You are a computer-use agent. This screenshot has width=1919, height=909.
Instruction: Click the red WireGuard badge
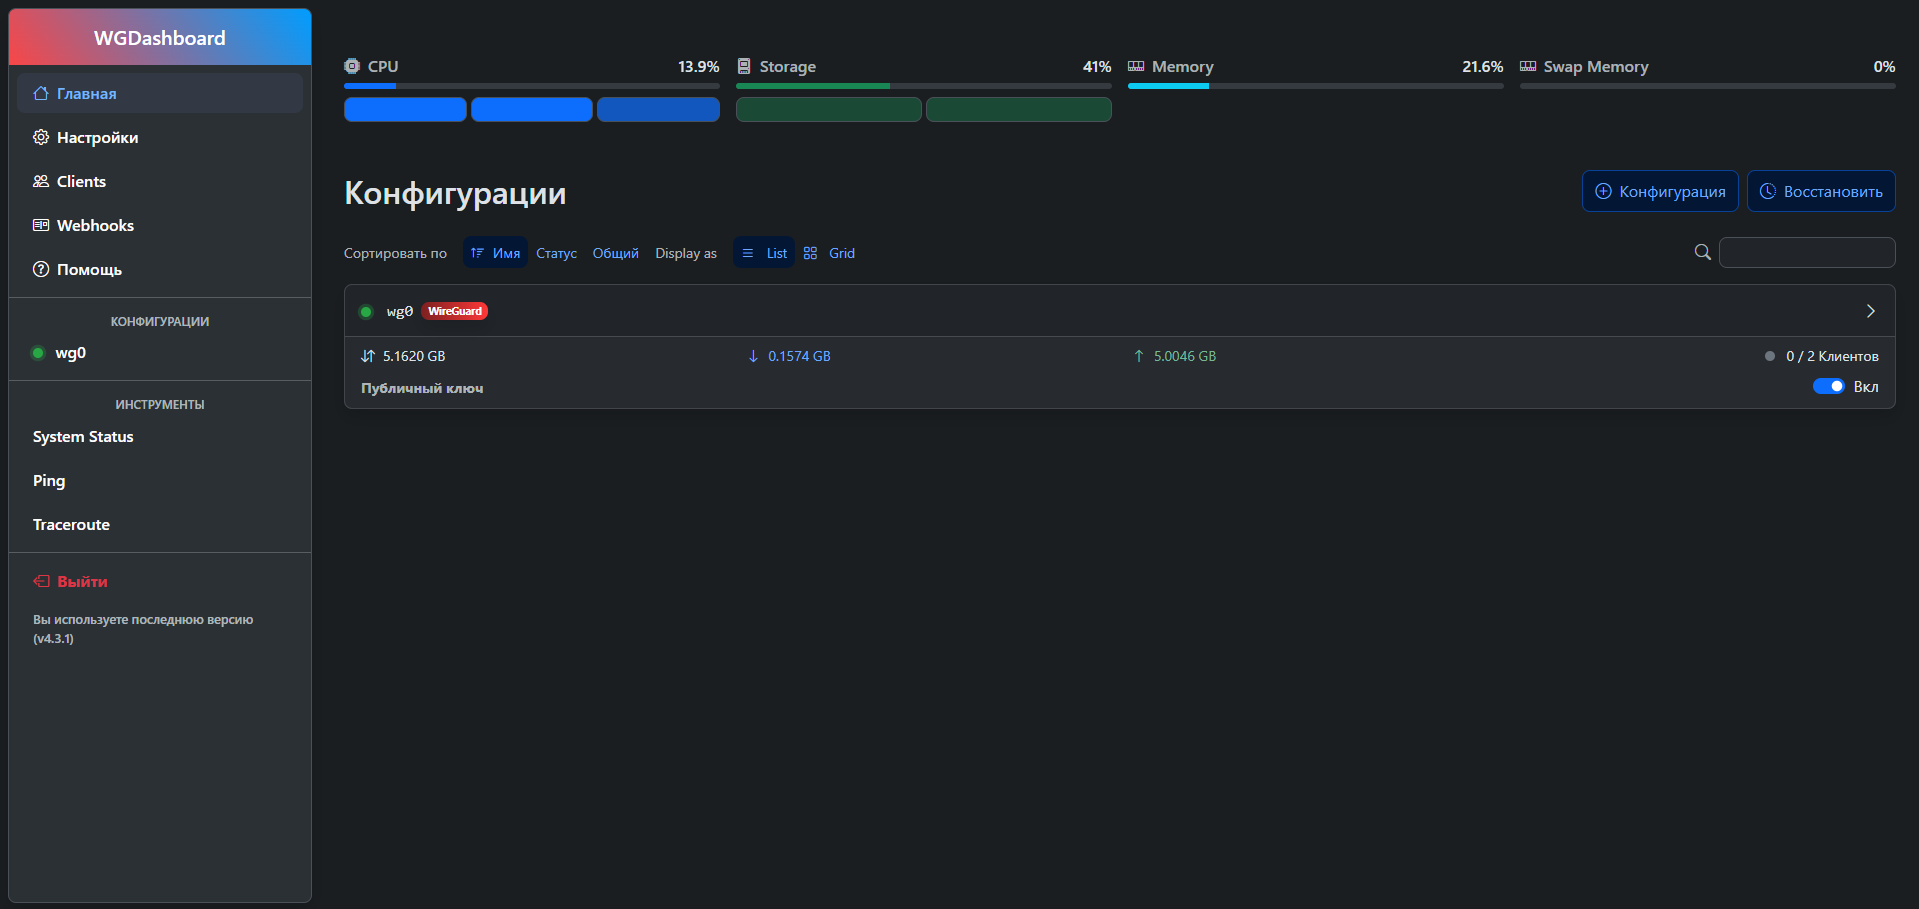[x=455, y=311]
